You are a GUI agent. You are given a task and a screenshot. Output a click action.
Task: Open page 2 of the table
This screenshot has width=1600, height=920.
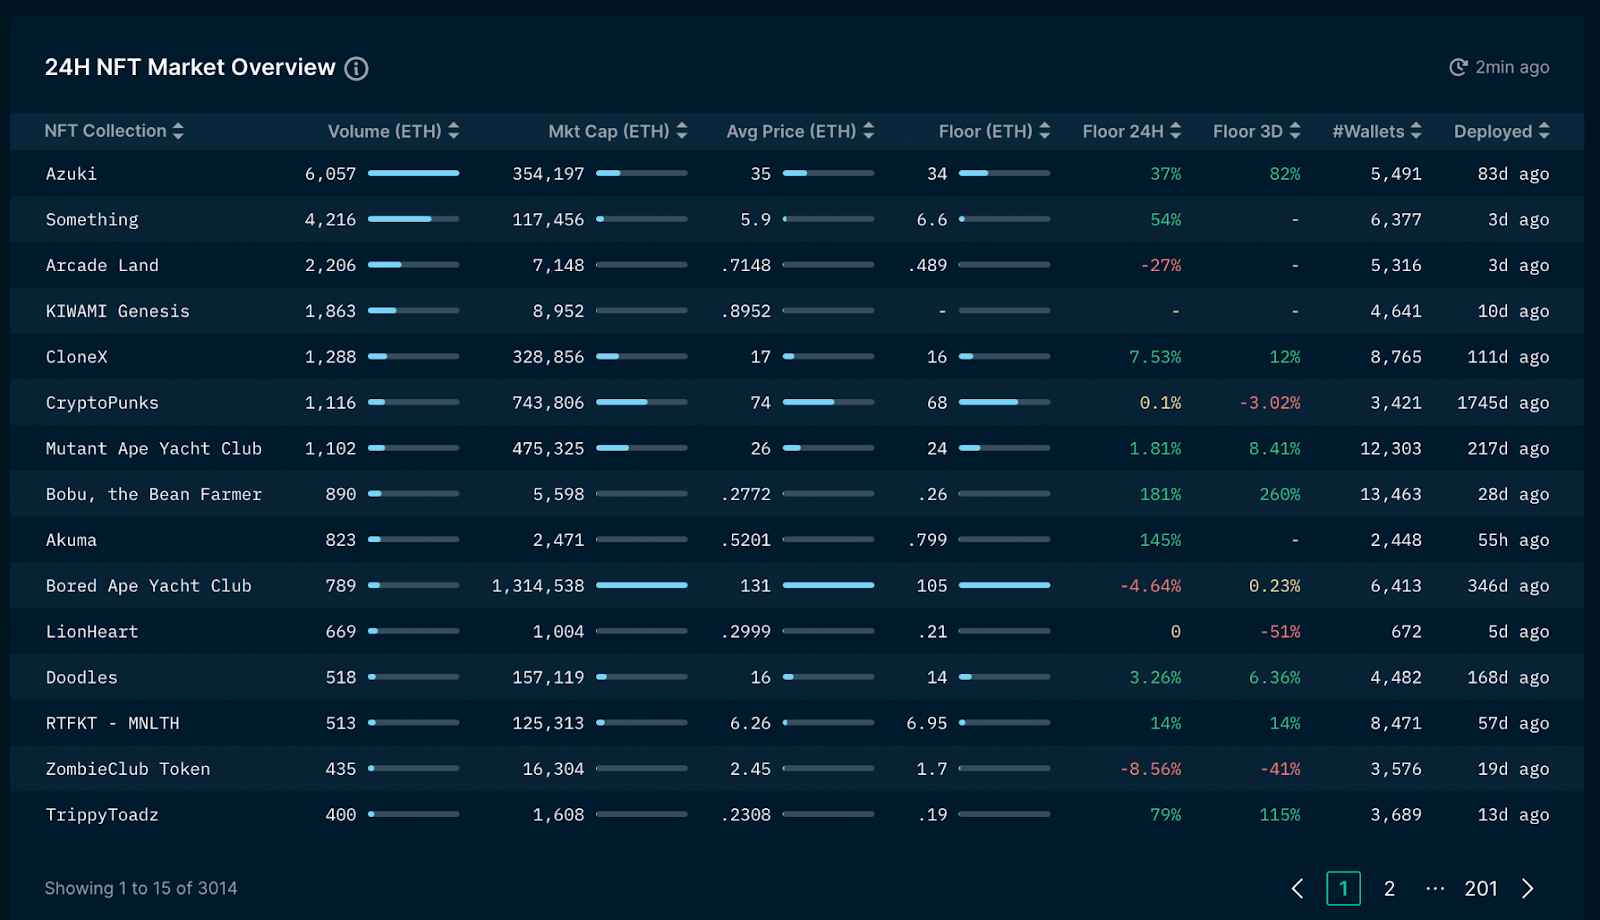tap(1389, 888)
